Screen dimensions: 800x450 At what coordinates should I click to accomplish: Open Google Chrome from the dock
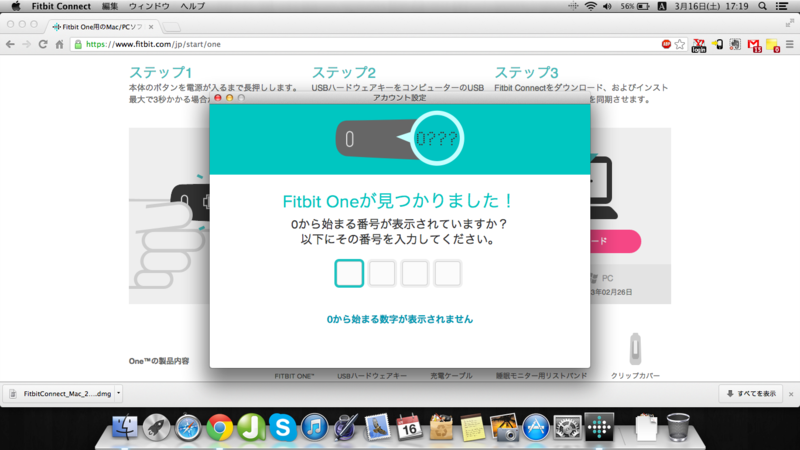click(x=219, y=427)
